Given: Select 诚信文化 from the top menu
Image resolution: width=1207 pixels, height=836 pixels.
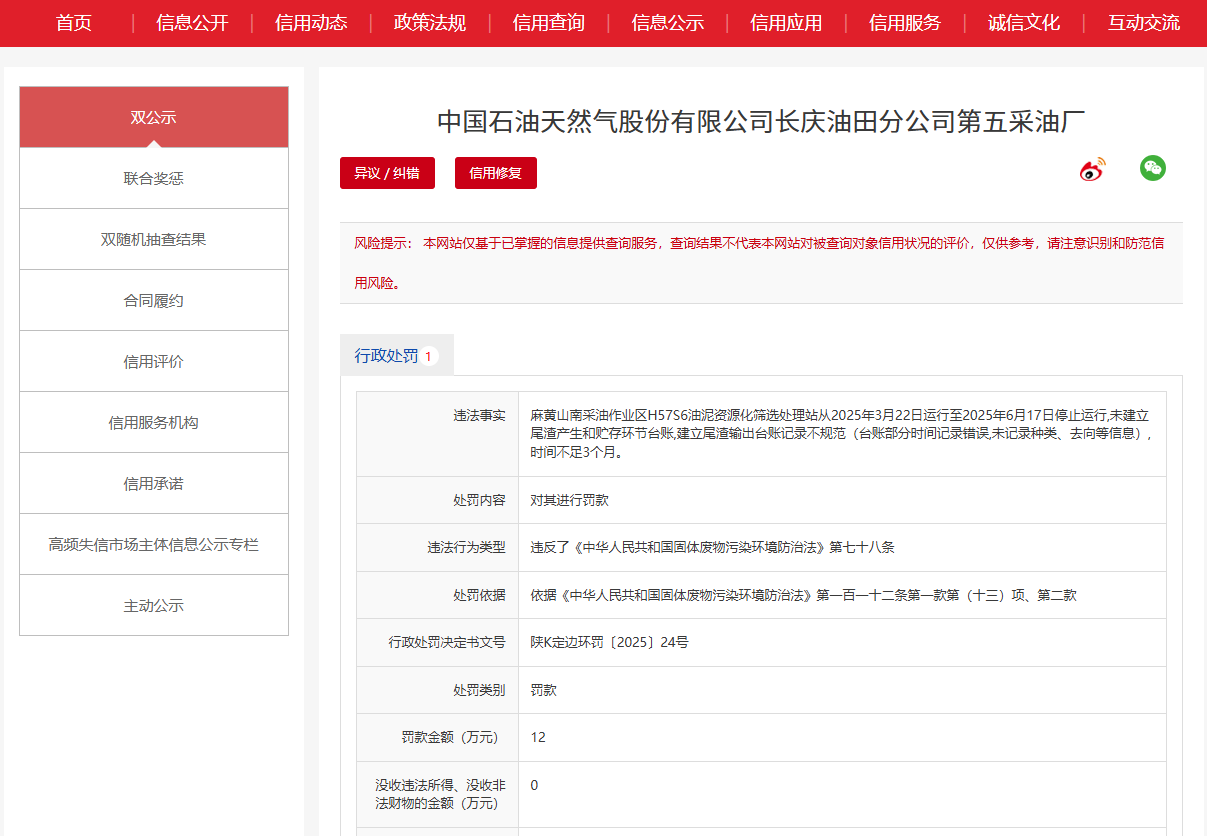Looking at the screenshot, I should click(x=1024, y=23).
